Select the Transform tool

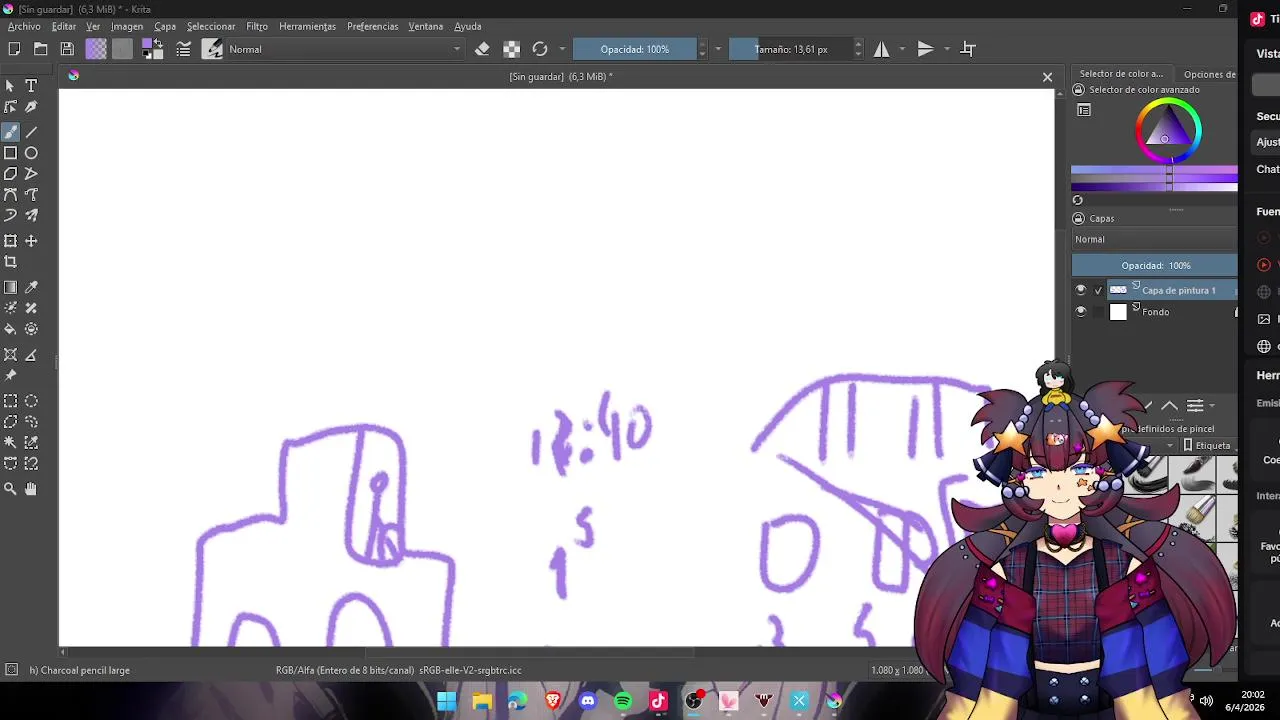(x=10, y=241)
